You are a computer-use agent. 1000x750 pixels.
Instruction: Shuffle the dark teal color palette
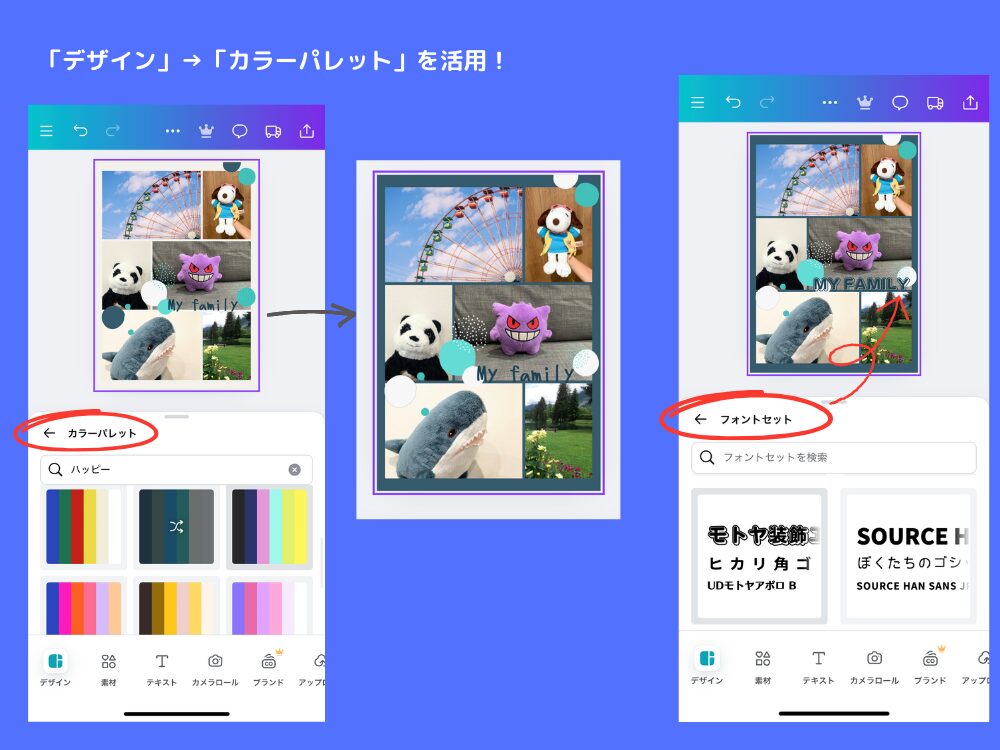point(176,527)
